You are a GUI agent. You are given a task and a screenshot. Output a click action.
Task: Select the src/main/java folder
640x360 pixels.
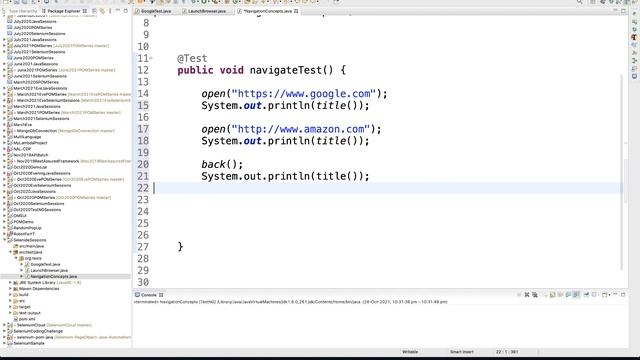[x=31, y=246]
